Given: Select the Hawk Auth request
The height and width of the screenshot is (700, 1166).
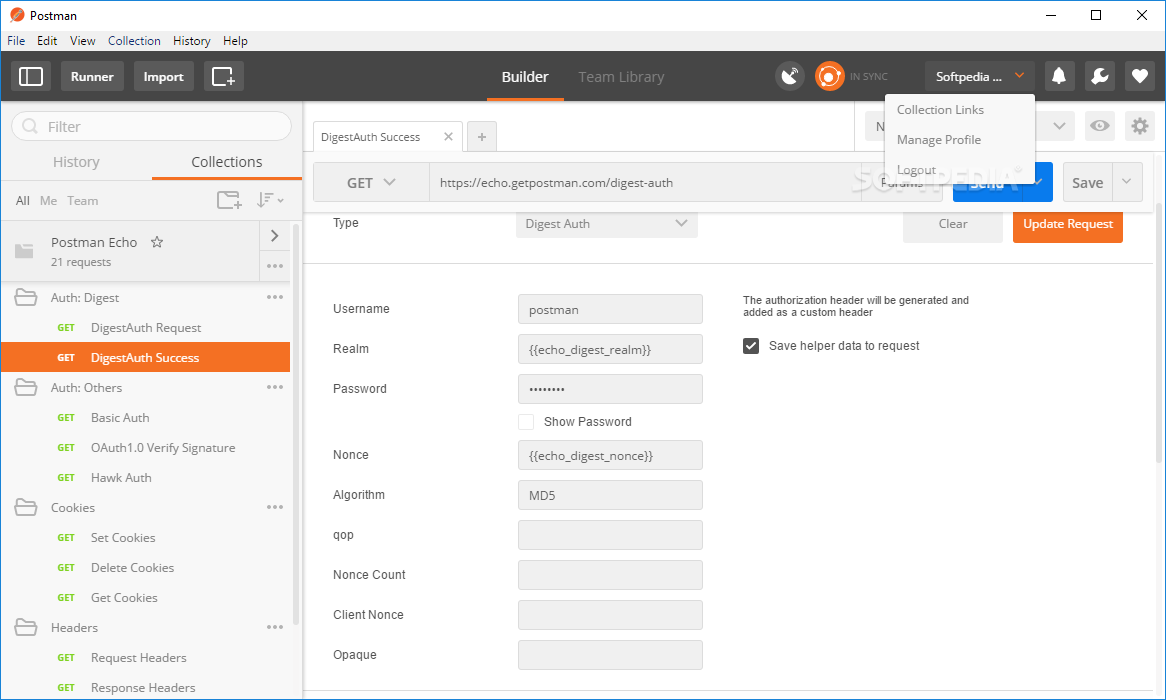Looking at the screenshot, I should tap(146, 478).
